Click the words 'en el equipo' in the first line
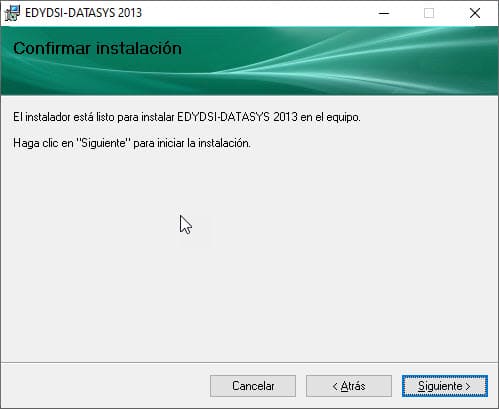This screenshot has width=499, height=409. tap(330, 117)
